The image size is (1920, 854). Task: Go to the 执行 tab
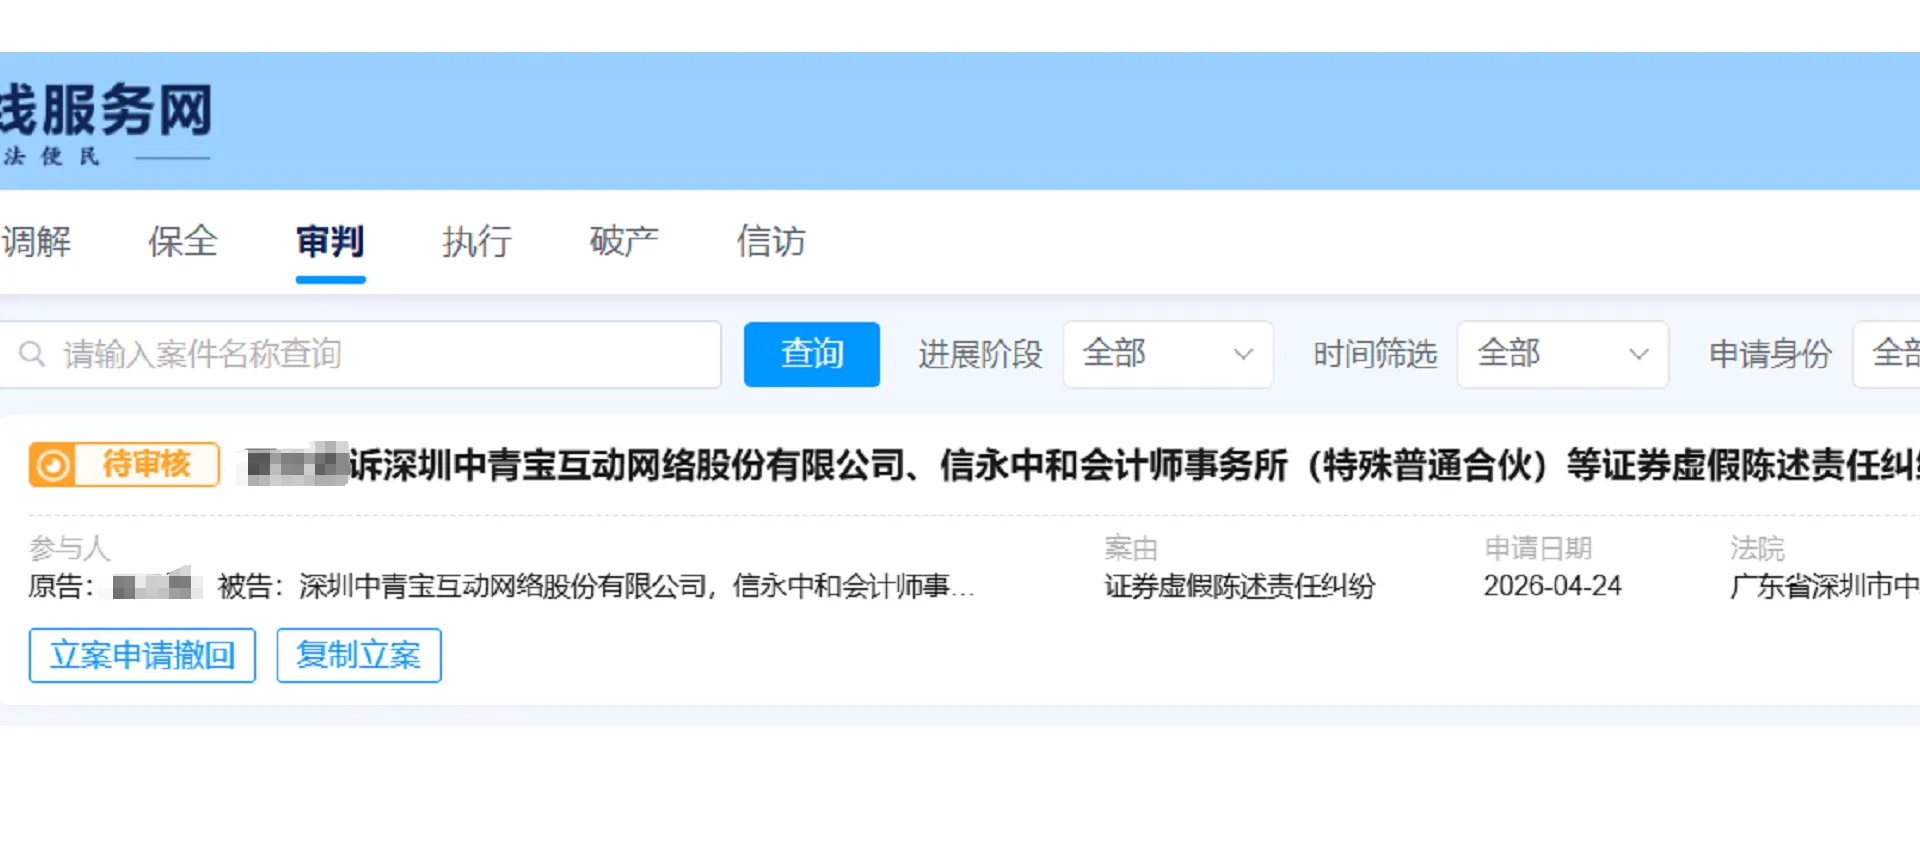pyautogui.click(x=477, y=241)
